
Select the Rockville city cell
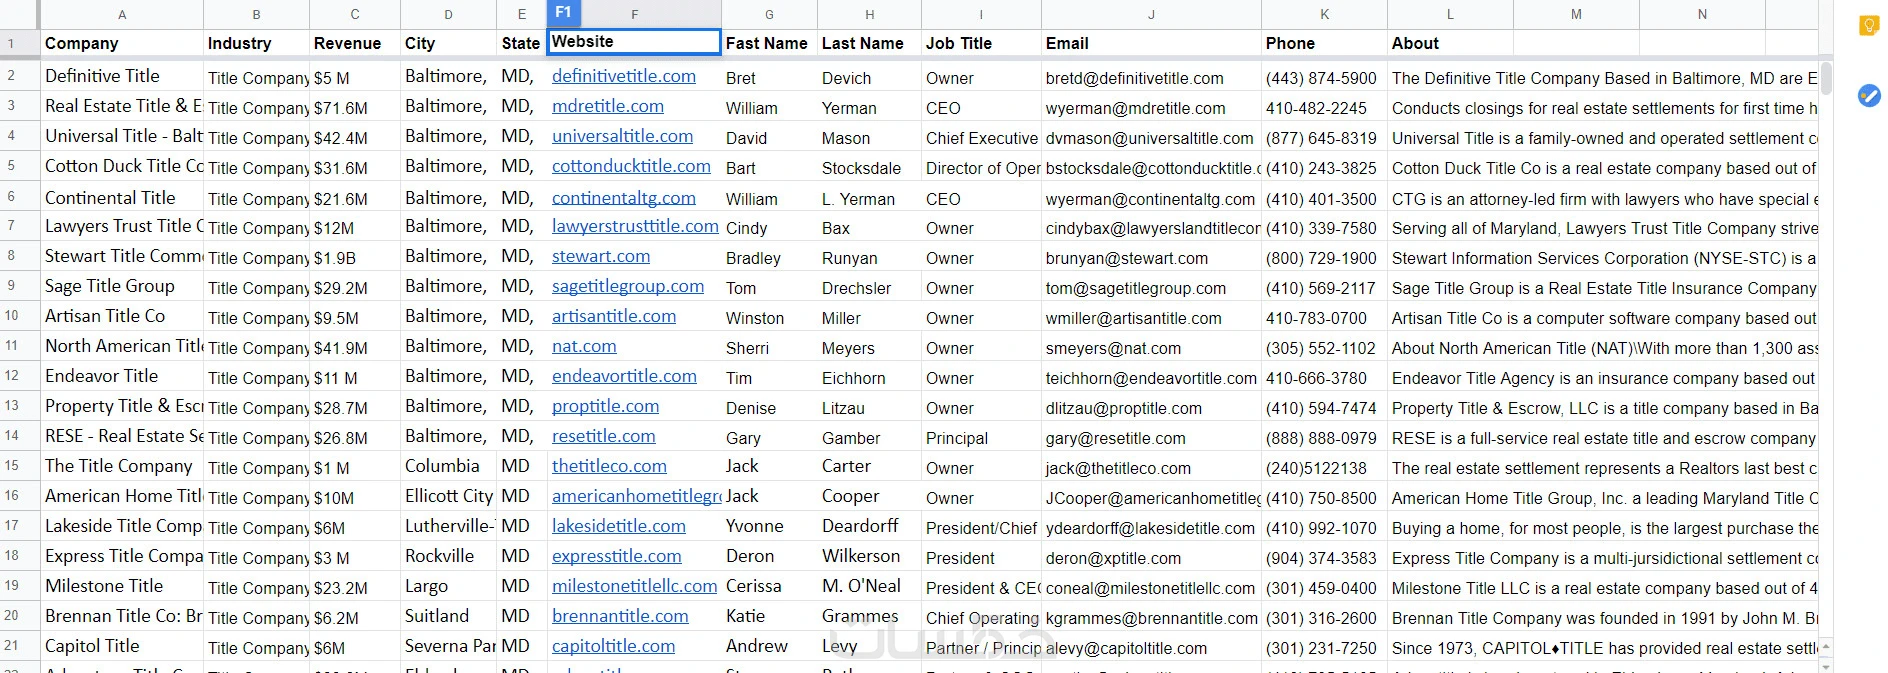[448, 556]
